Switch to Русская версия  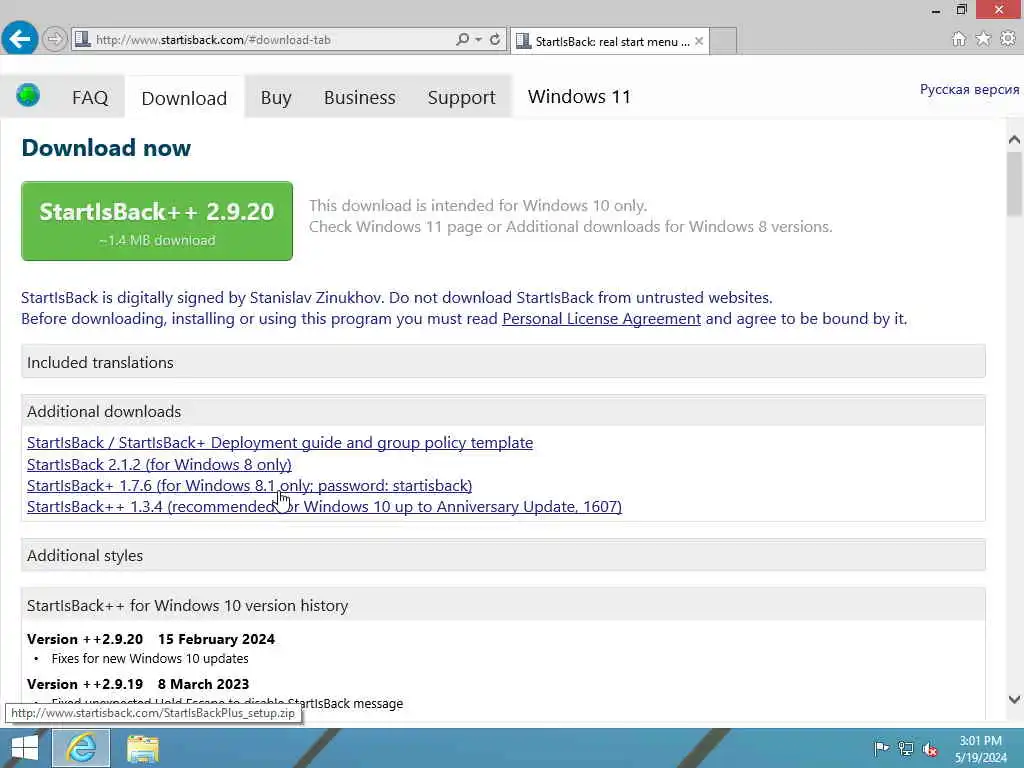(969, 89)
